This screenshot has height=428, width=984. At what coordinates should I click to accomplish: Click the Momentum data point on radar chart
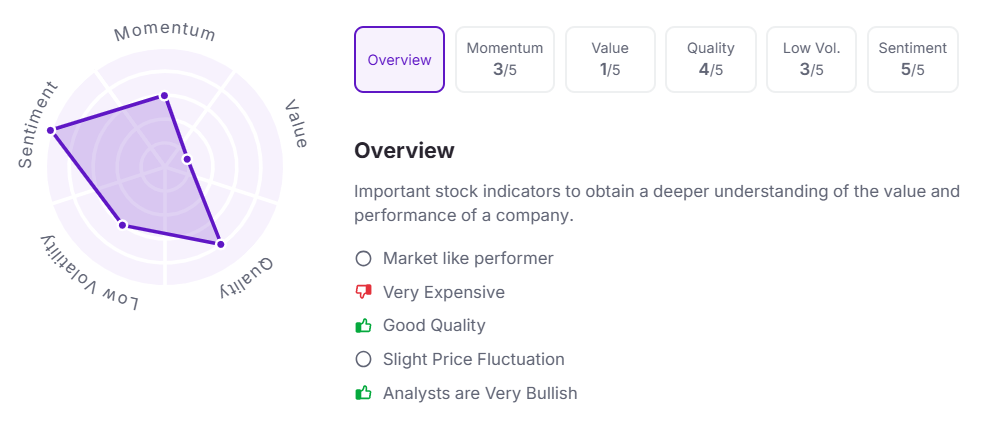tap(165, 96)
